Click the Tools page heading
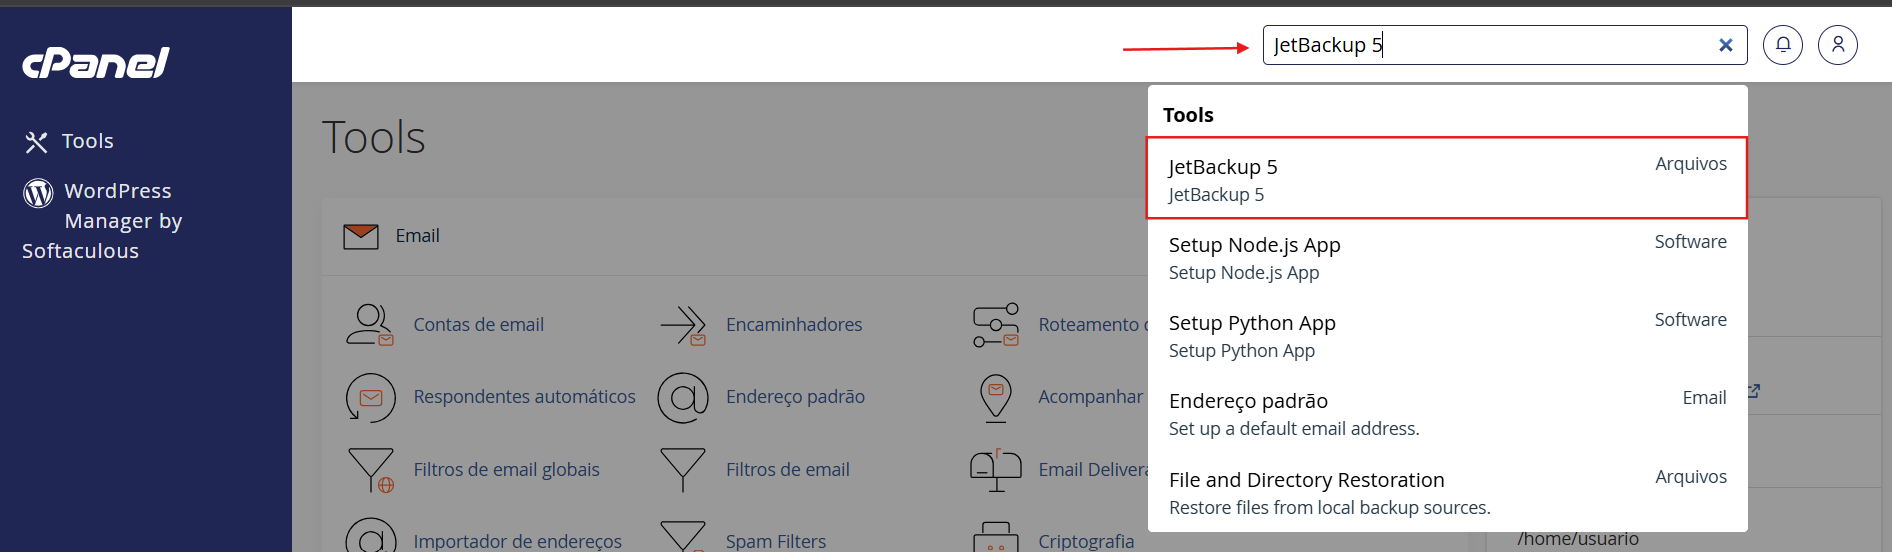The image size is (1892, 552). coord(374,137)
